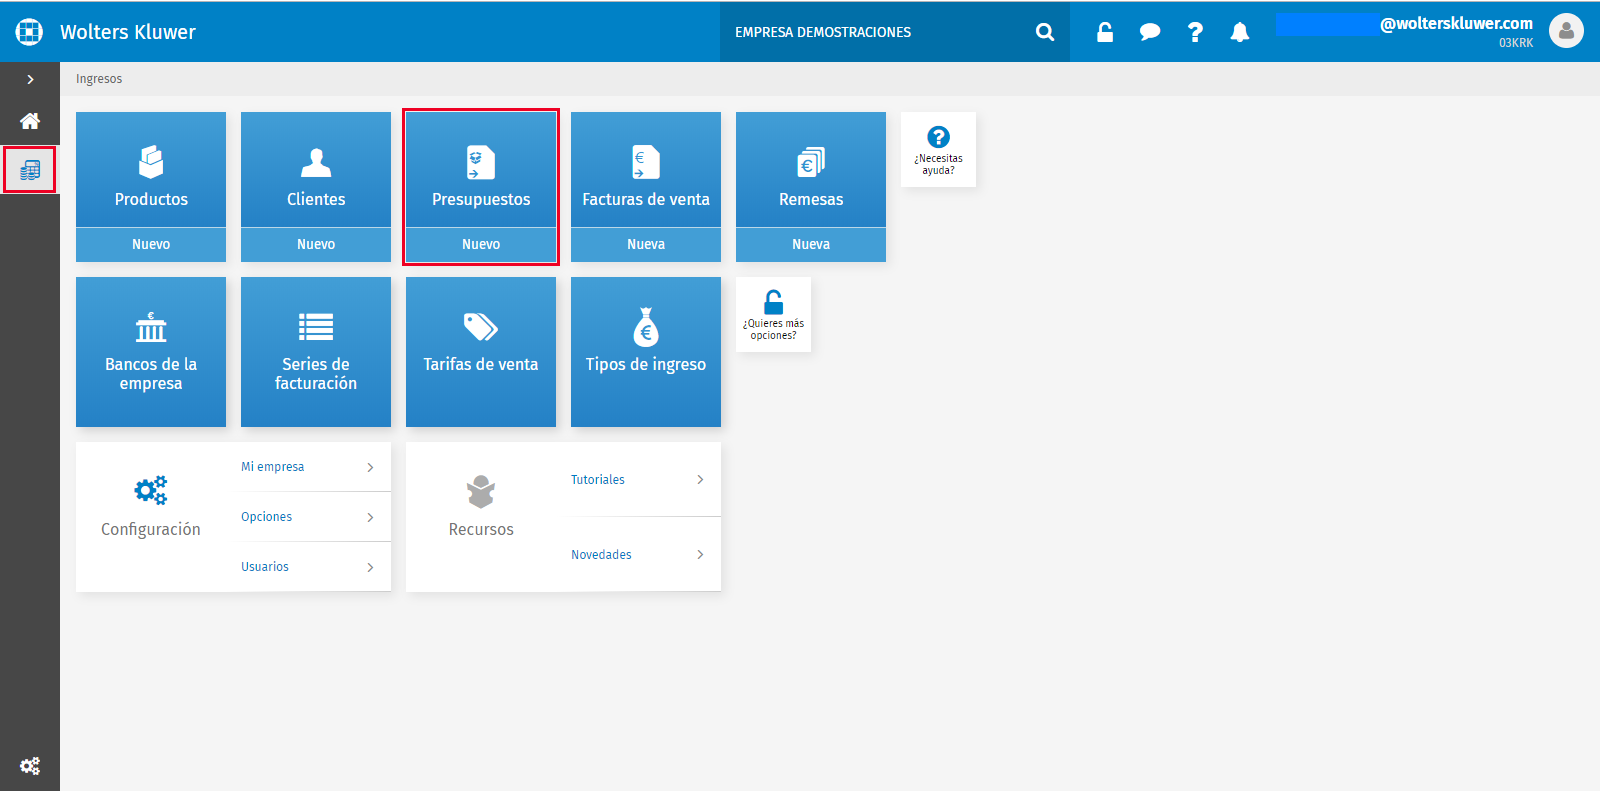Click the @wolterskluwer.com account email
Viewport: 1600px width, 791px height.
pyautogui.click(x=1456, y=23)
